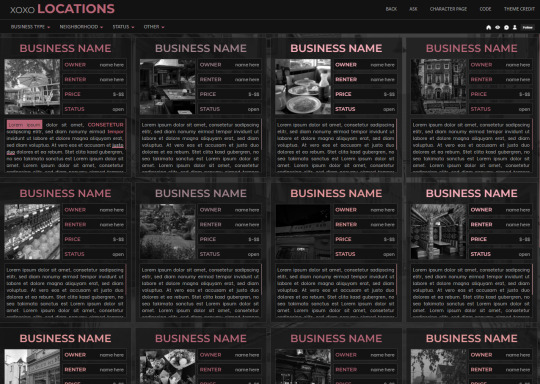Click Business Name above the patio umbrella photo
The height and width of the screenshot is (384, 540).
[x=65, y=48]
